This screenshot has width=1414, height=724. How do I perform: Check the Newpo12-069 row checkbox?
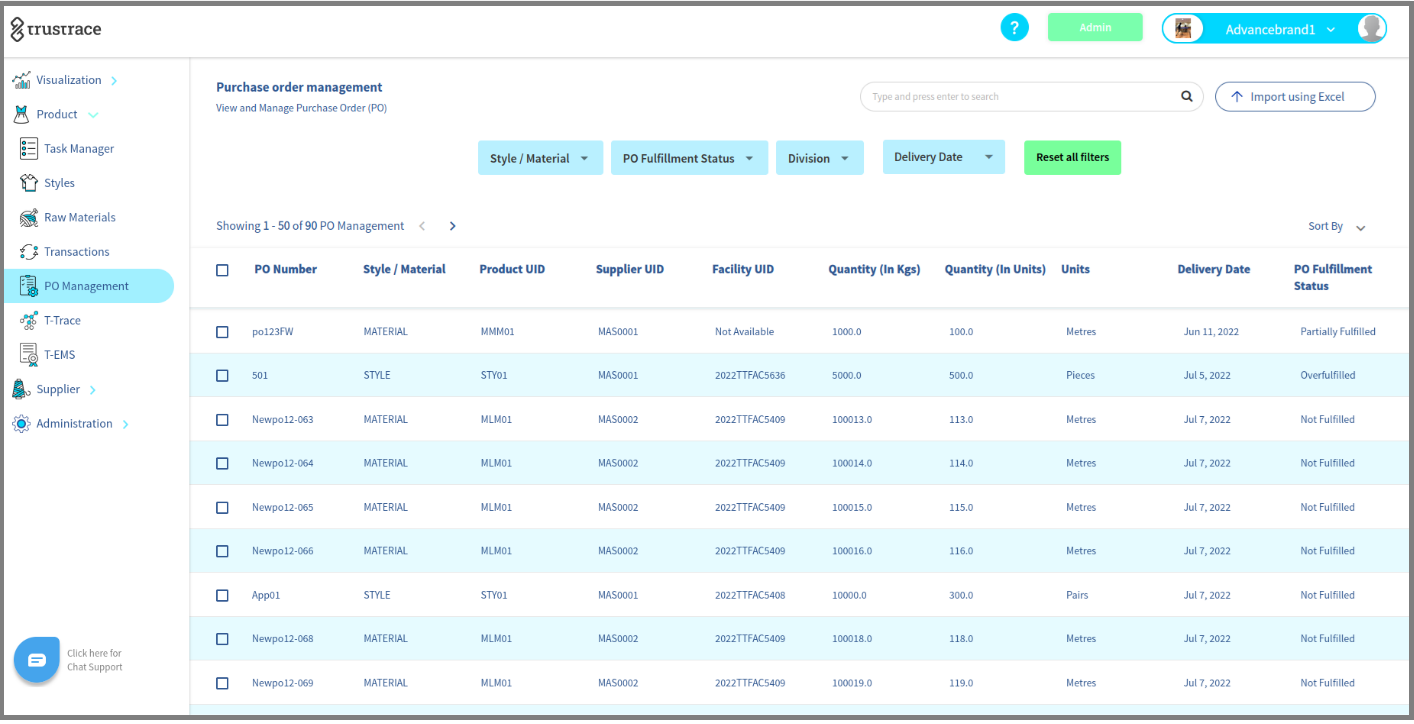coord(222,683)
